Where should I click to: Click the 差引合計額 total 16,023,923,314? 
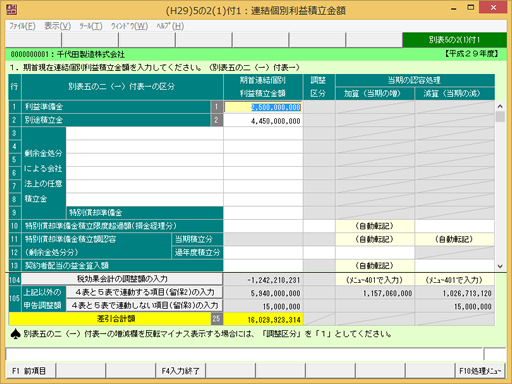[x=263, y=319]
